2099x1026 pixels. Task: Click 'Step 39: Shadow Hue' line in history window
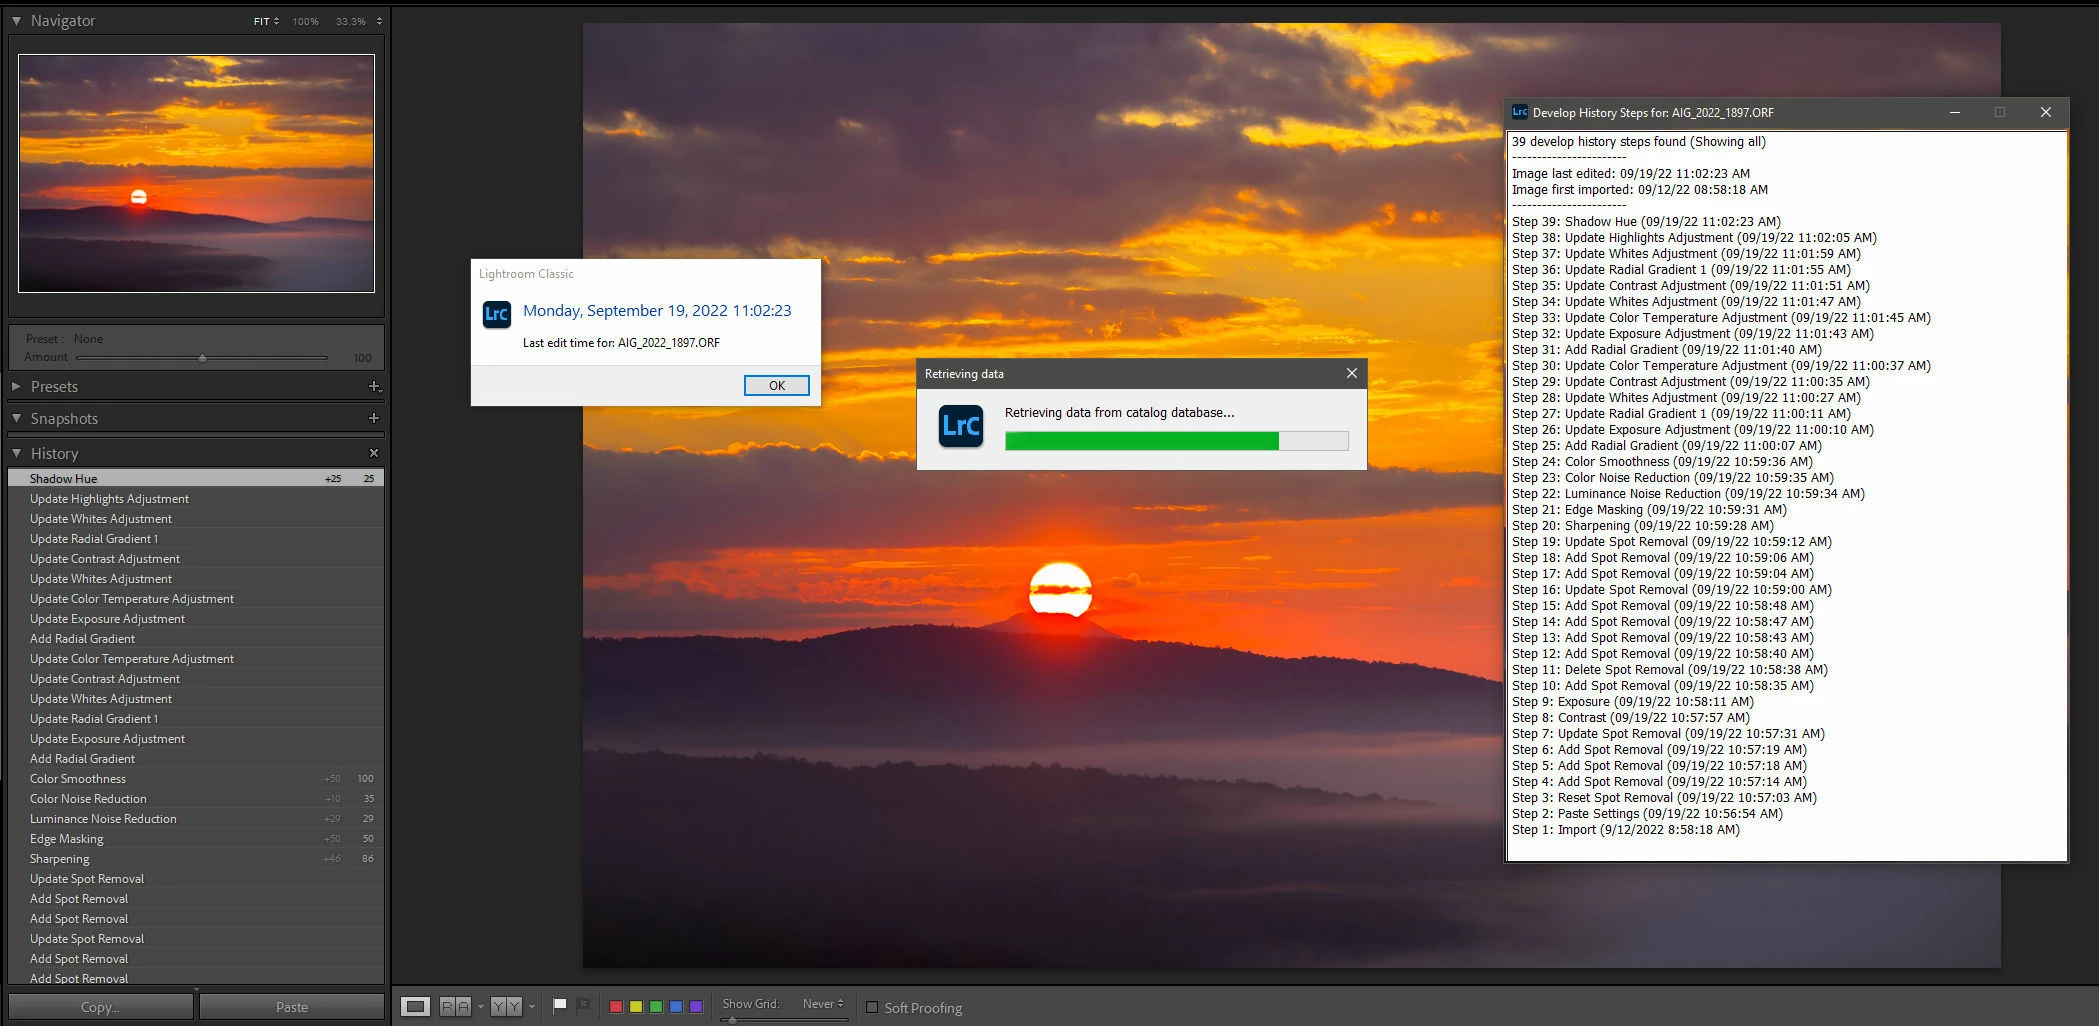coord(1646,221)
